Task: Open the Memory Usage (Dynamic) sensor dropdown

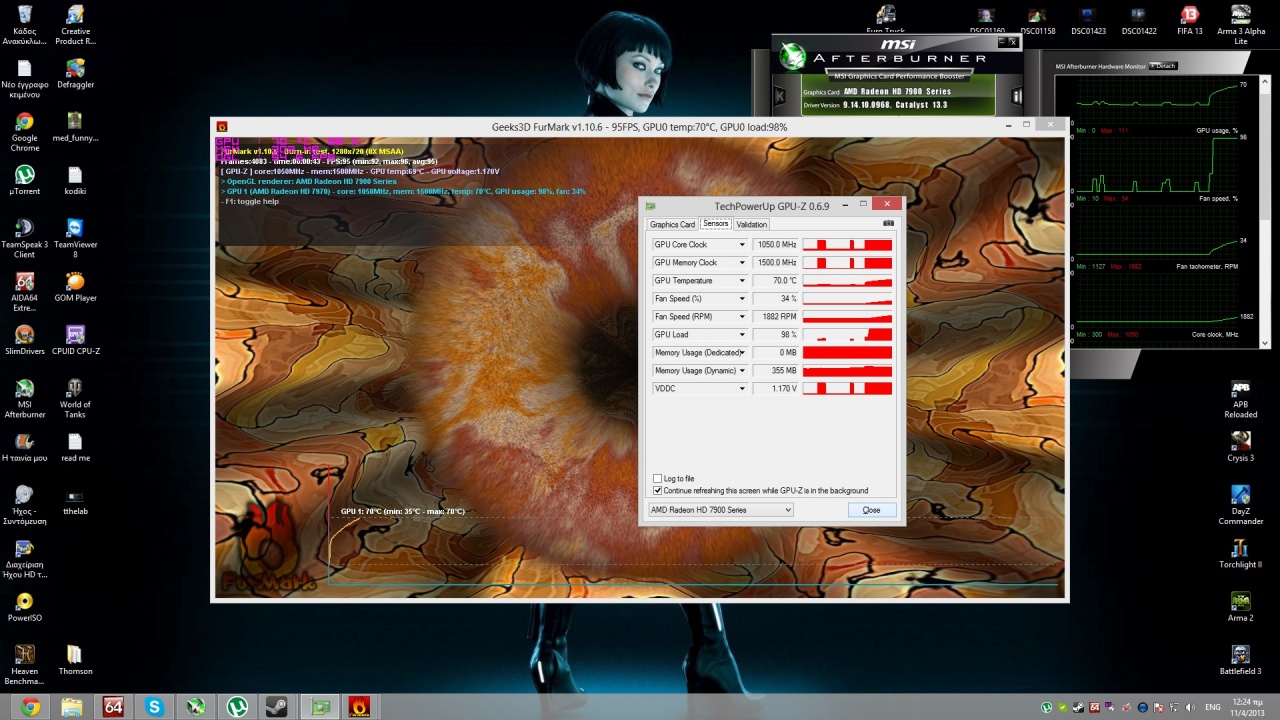Action: tap(742, 371)
